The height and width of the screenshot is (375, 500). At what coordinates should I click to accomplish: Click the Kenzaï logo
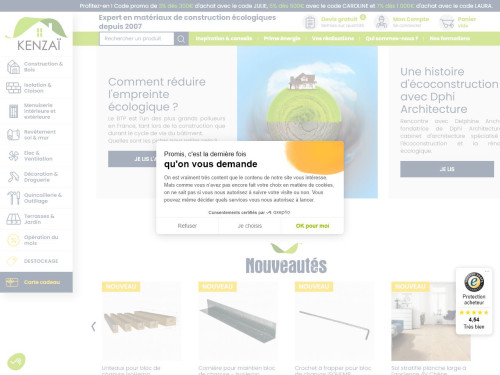(37, 34)
